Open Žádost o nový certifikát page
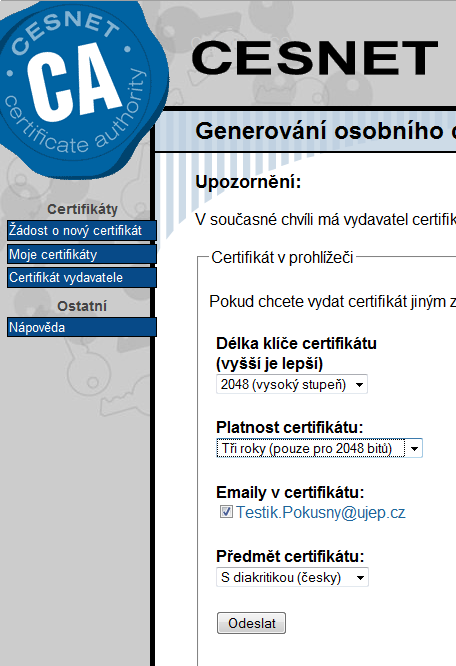 point(82,231)
